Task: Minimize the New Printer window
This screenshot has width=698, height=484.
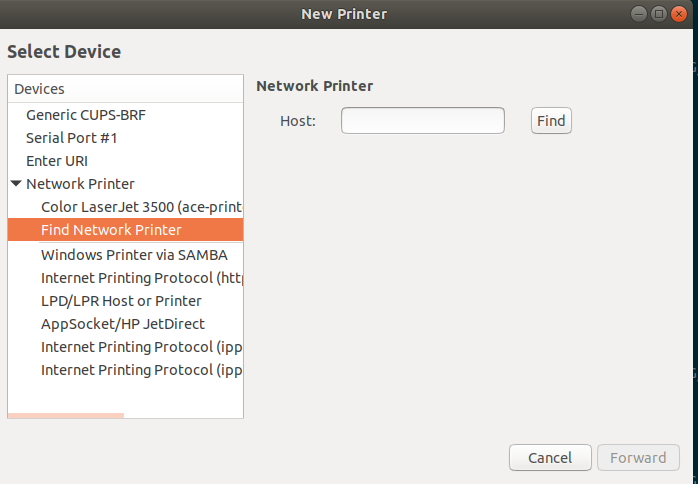Action: 640,14
